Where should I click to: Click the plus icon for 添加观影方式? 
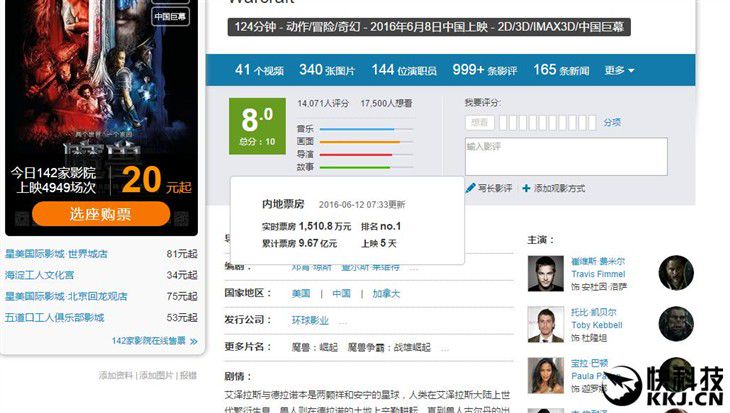pos(526,188)
